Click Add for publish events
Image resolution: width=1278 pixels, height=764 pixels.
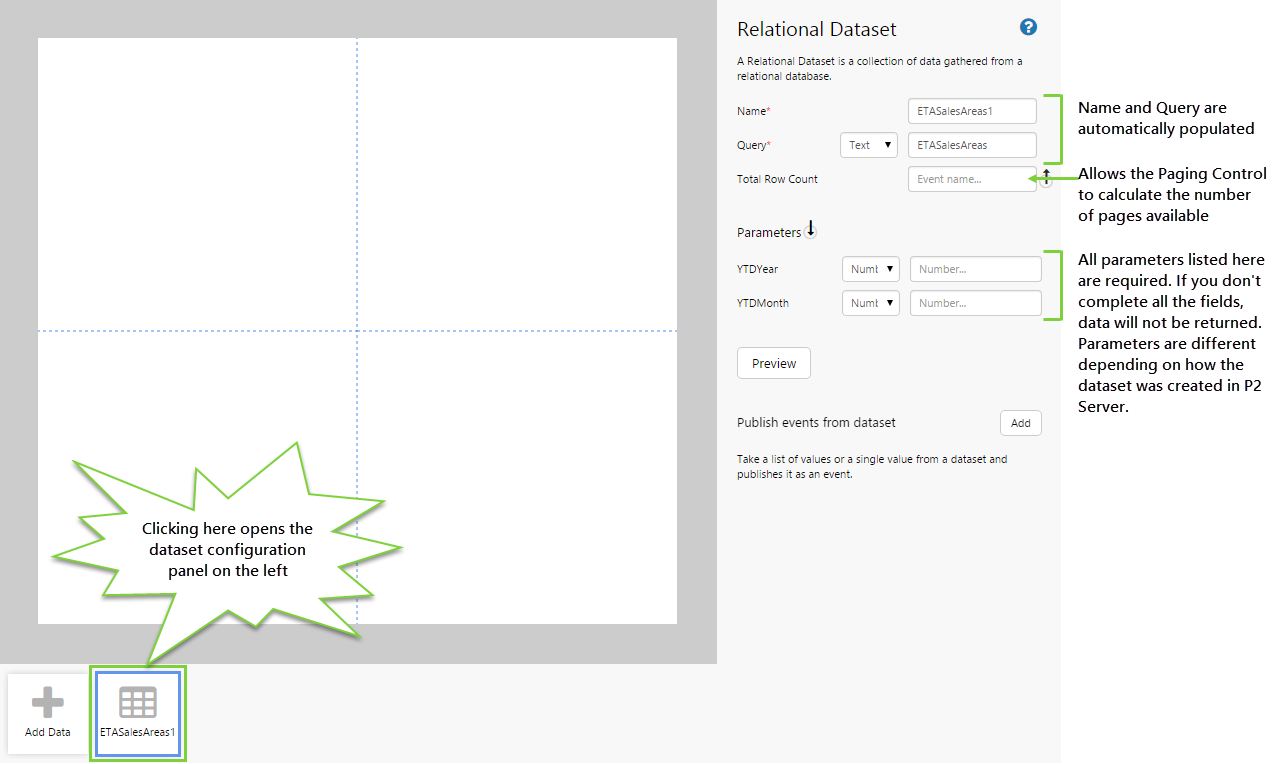coord(1020,423)
